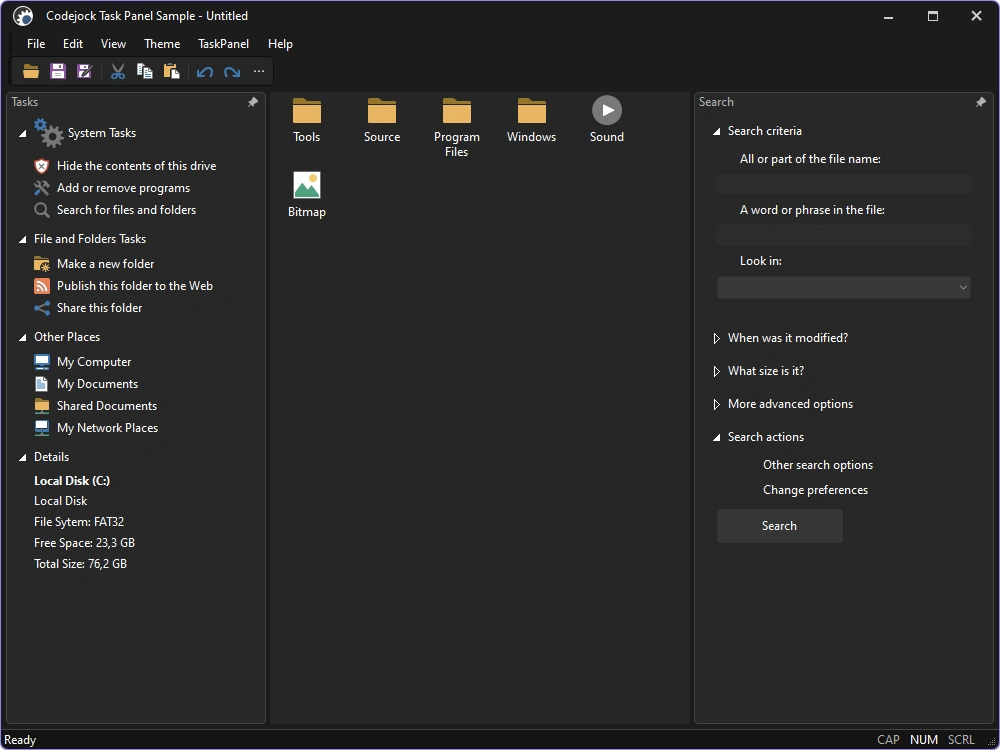This screenshot has height=750, width=1000.
Task: Click the folder icon beside Shared Documents
Action: coord(41,406)
